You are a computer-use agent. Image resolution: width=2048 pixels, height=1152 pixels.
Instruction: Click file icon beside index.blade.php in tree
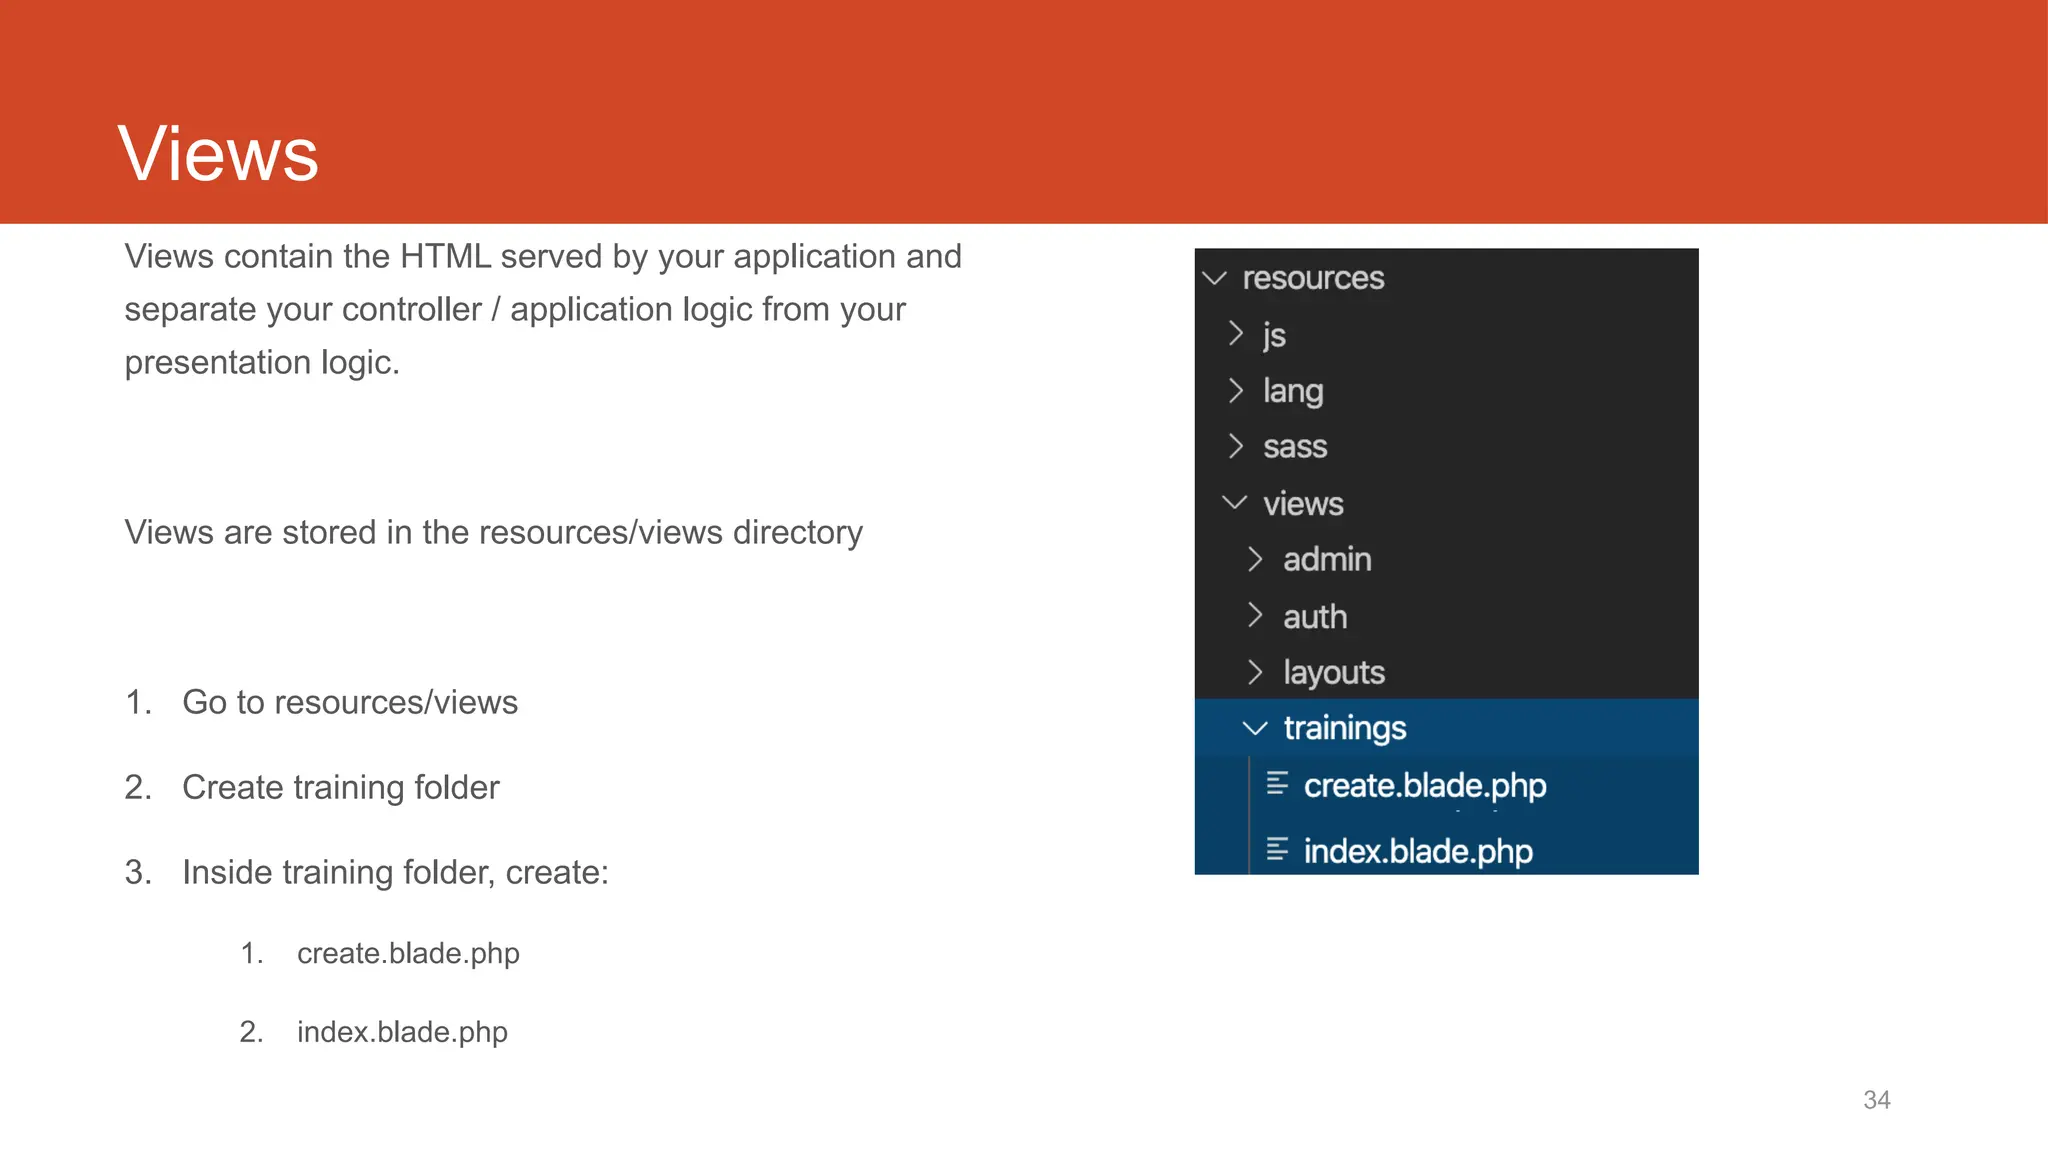coord(1277,850)
